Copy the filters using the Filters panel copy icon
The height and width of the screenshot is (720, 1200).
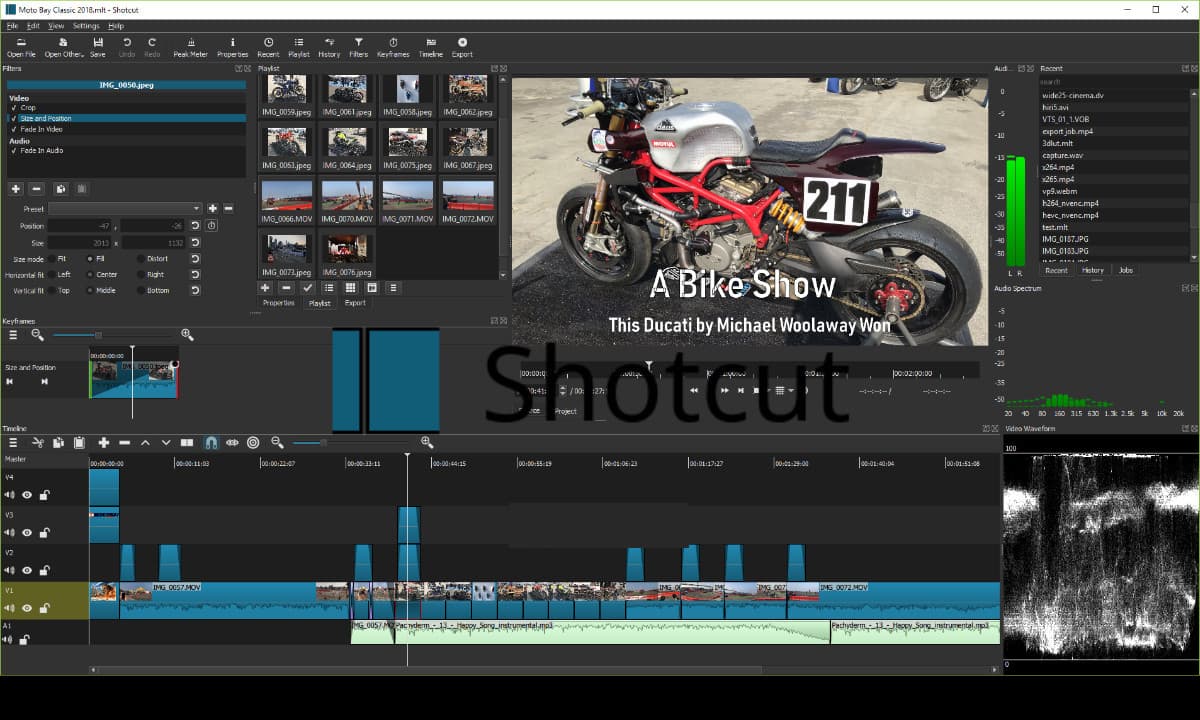pos(60,188)
